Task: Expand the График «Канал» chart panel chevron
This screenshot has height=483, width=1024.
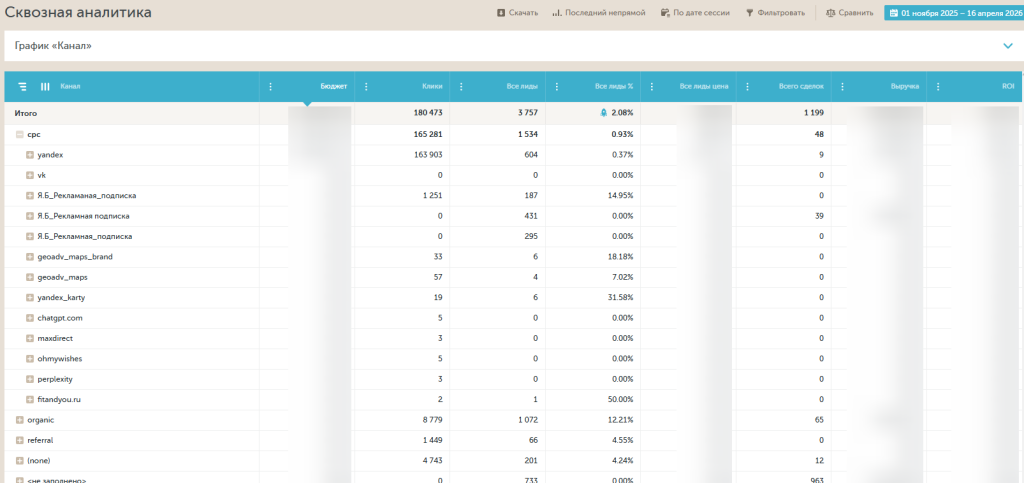Action: point(1008,46)
